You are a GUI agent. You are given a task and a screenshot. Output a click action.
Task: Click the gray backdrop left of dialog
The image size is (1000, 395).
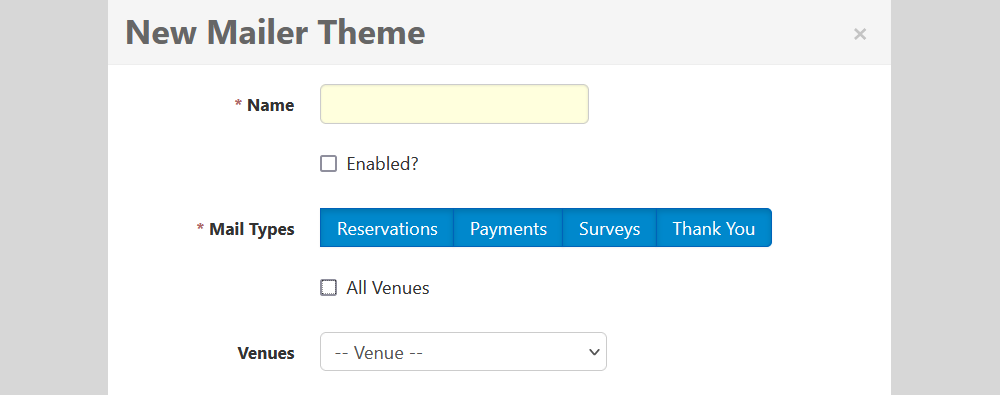click(54, 197)
